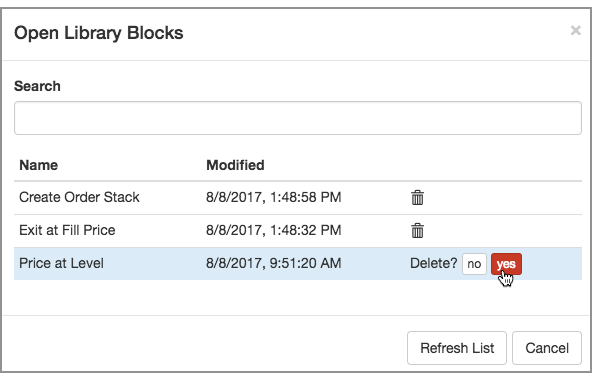Image resolution: width=592 pixels, height=385 pixels.
Task: Click the Refresh List button
Action: tap(457, 348)
